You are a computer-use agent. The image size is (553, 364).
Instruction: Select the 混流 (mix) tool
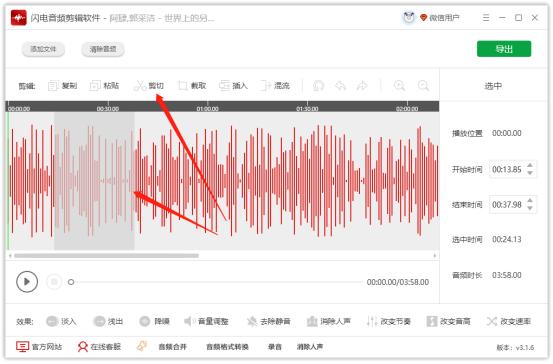coord(275,86)
